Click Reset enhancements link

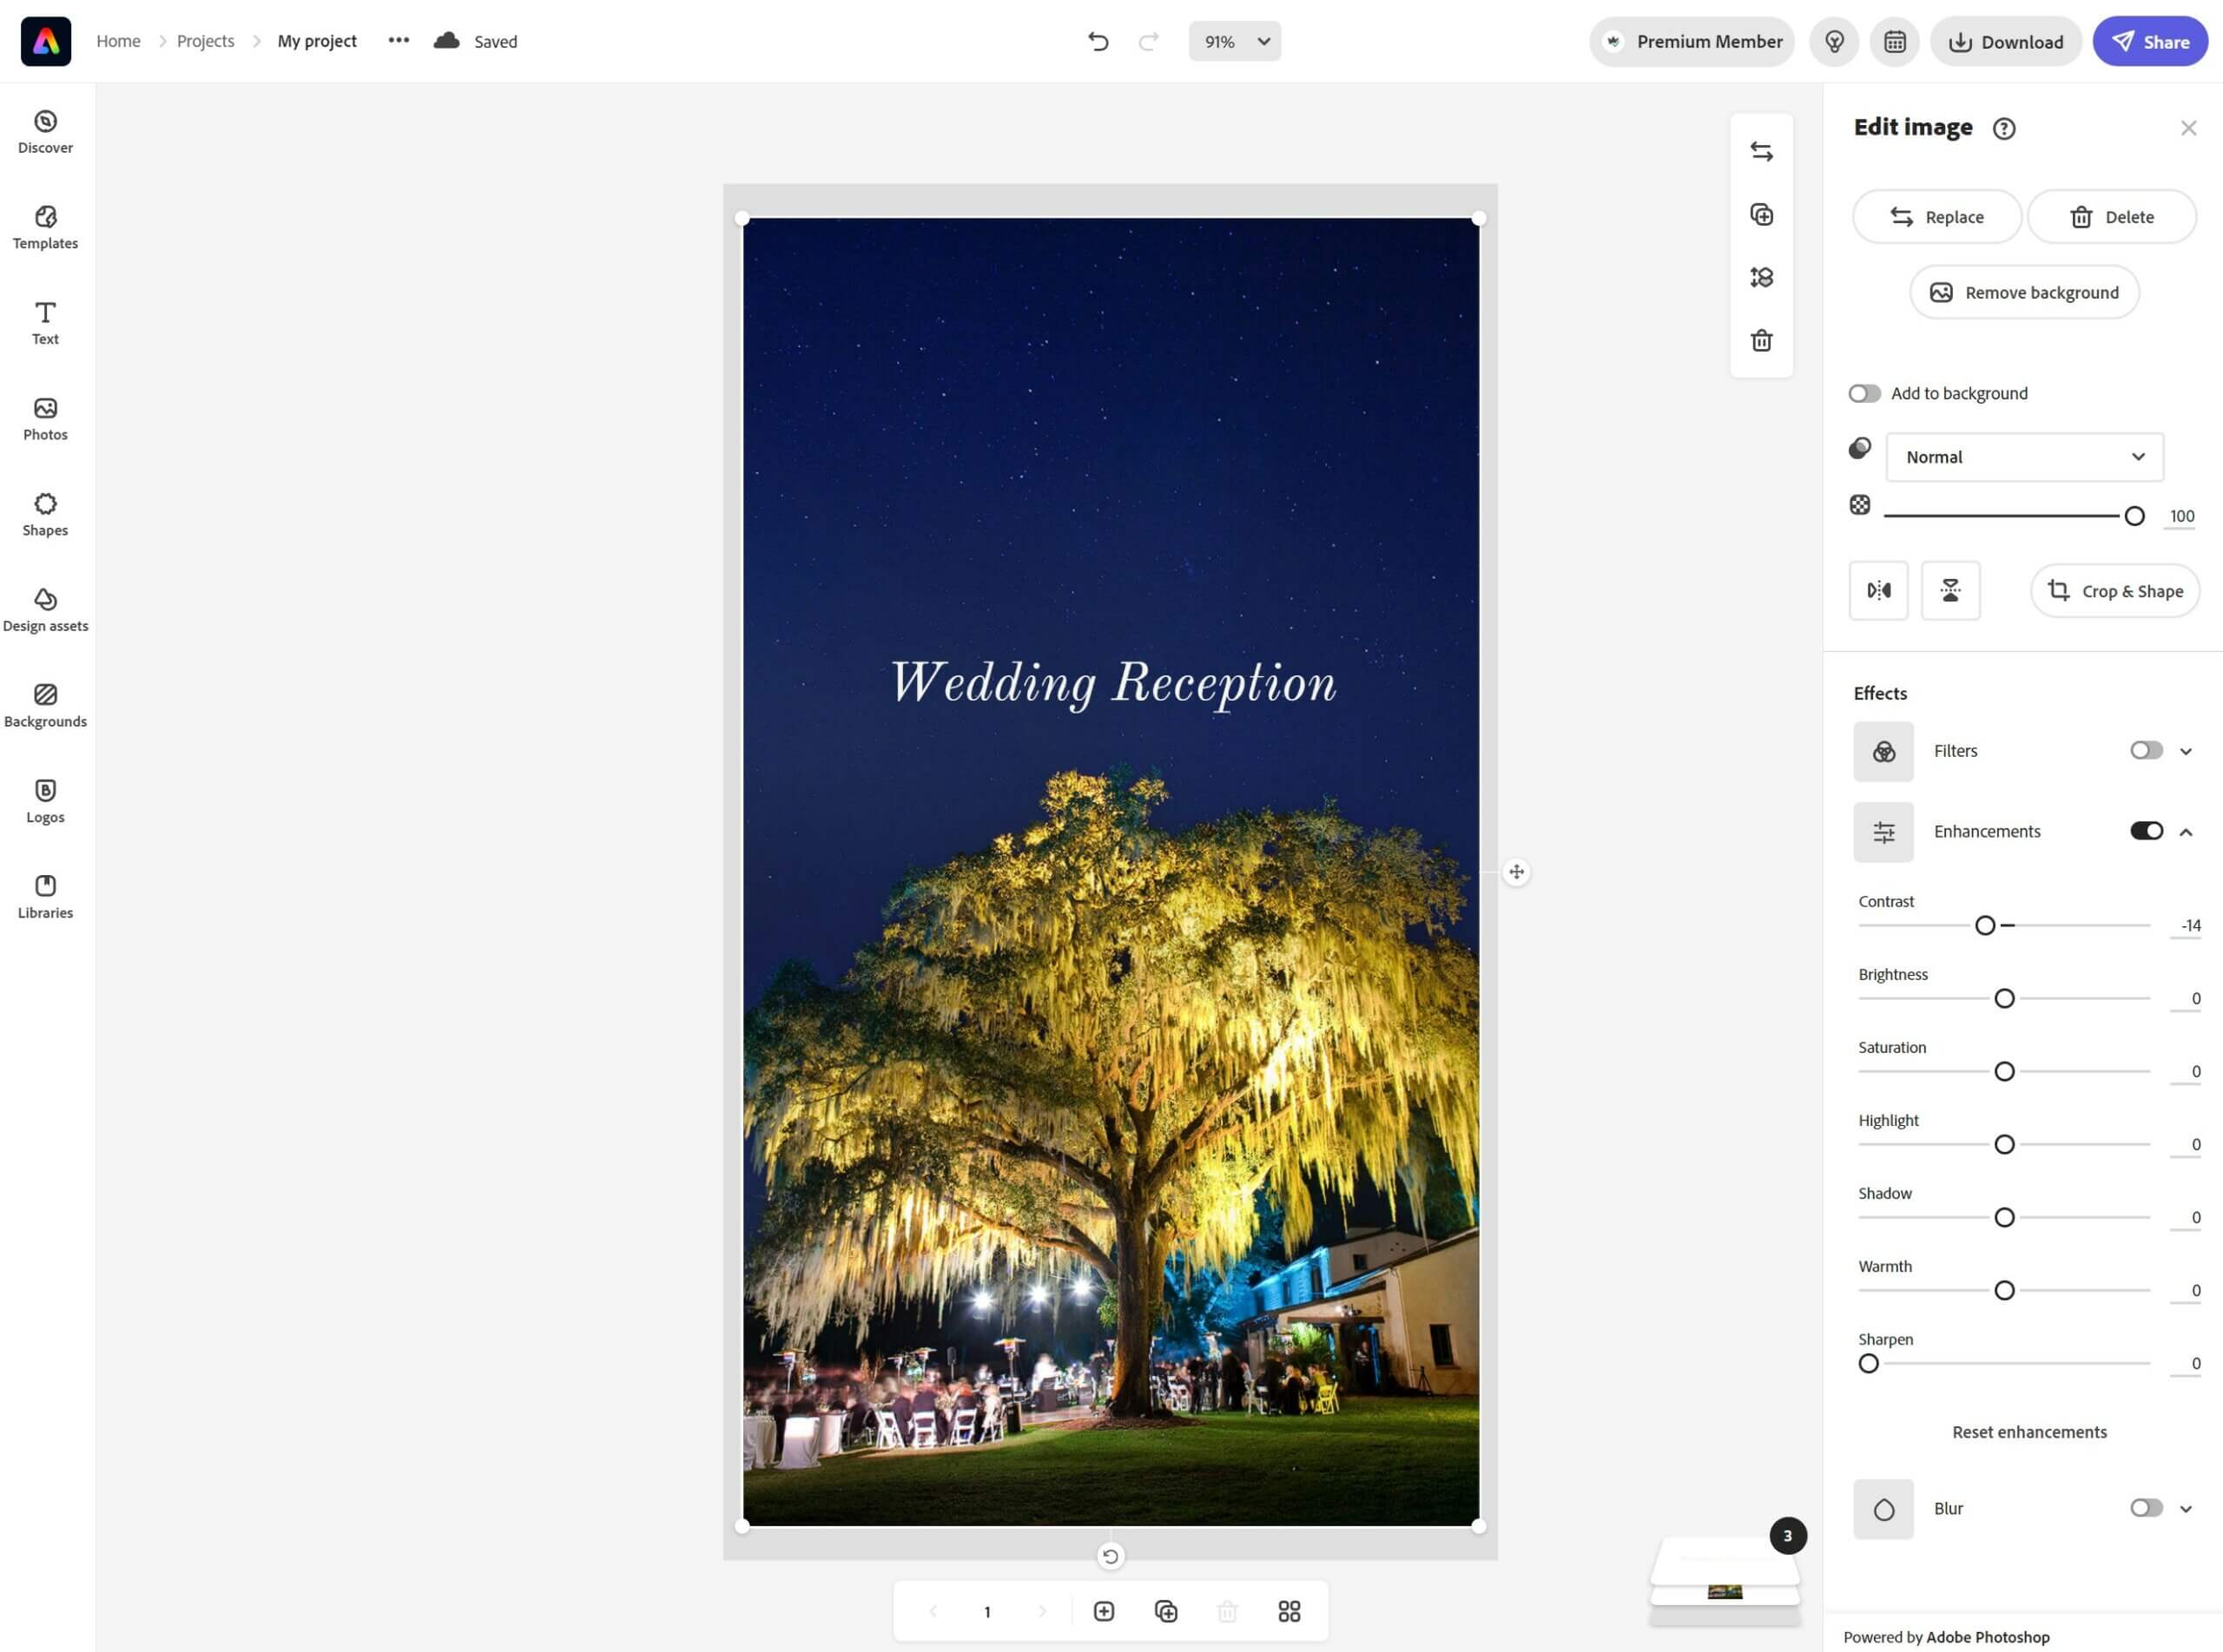[2028, 1432]
